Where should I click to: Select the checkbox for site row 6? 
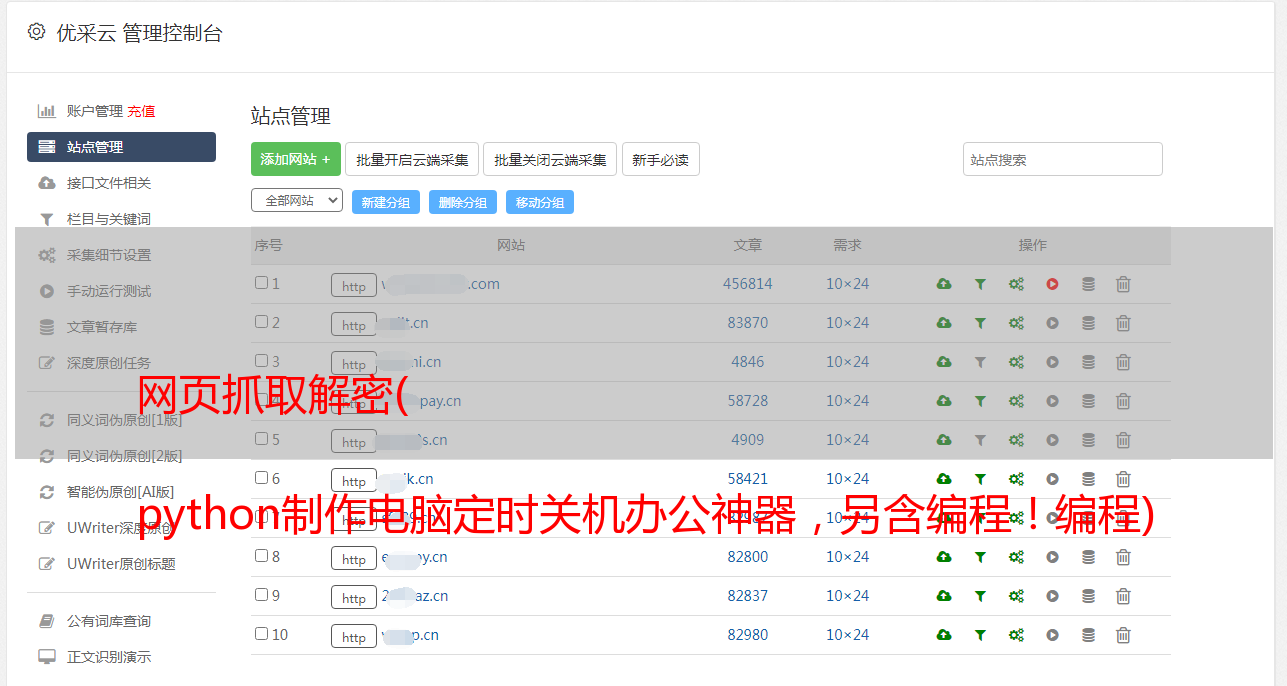tap(261, 478)
